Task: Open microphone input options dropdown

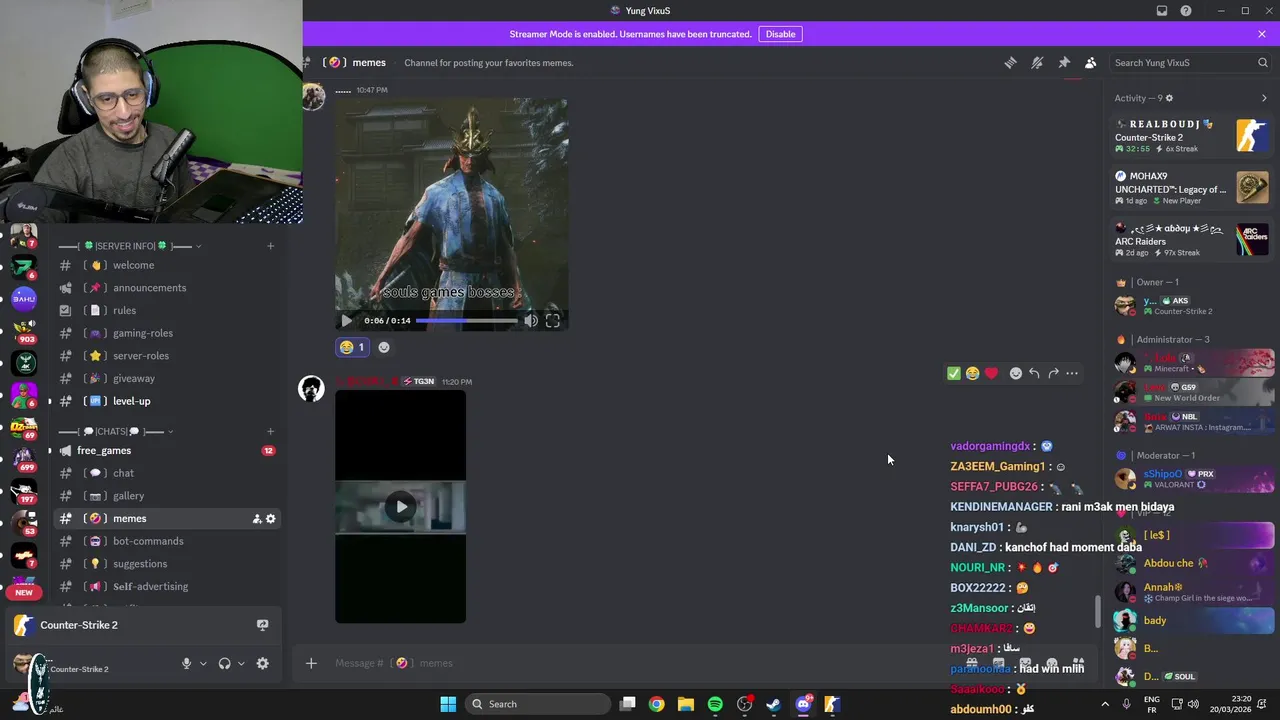Action: pos(203,663)
